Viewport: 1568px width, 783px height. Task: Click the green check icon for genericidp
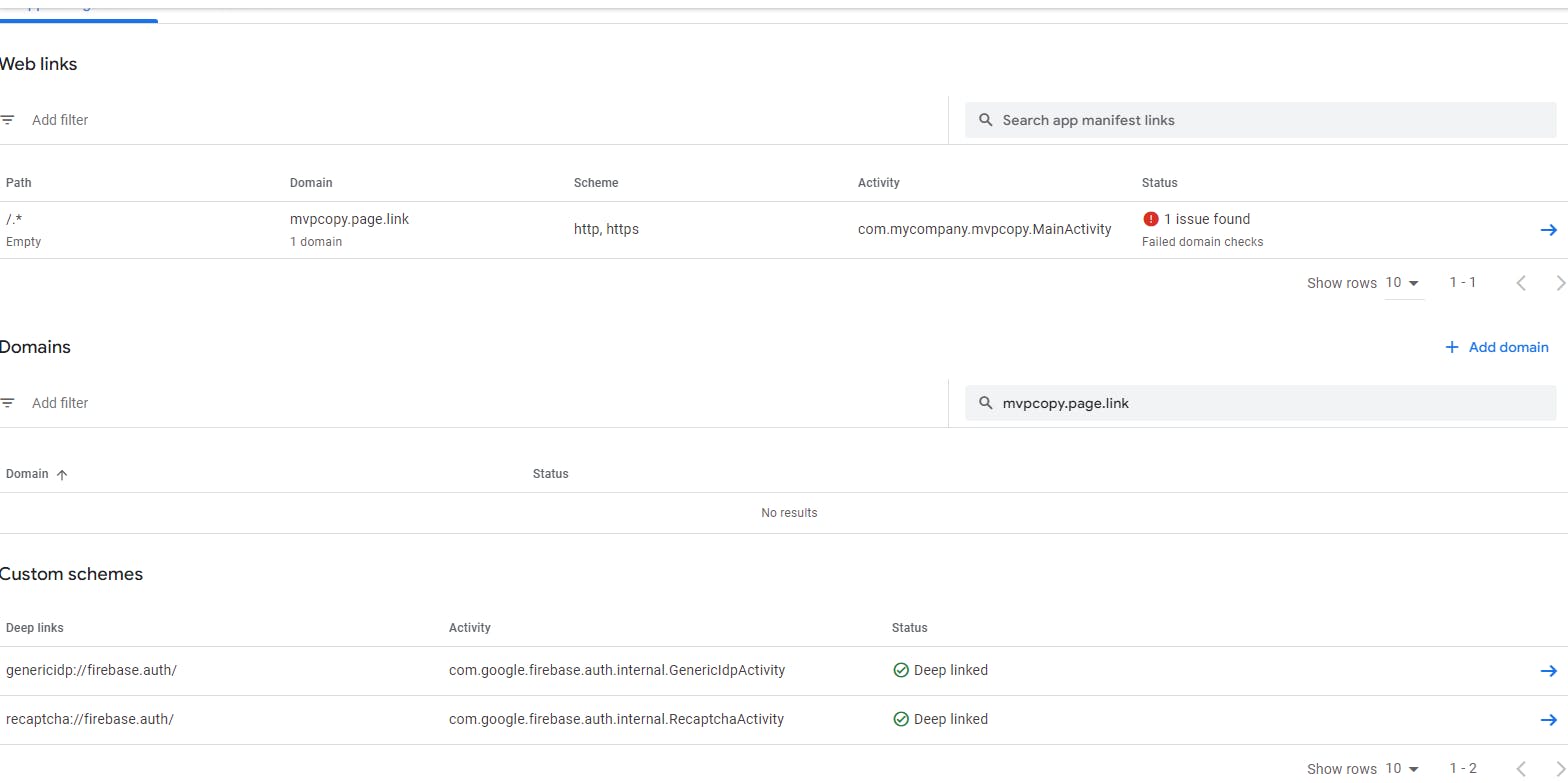(x=900, y=670)
